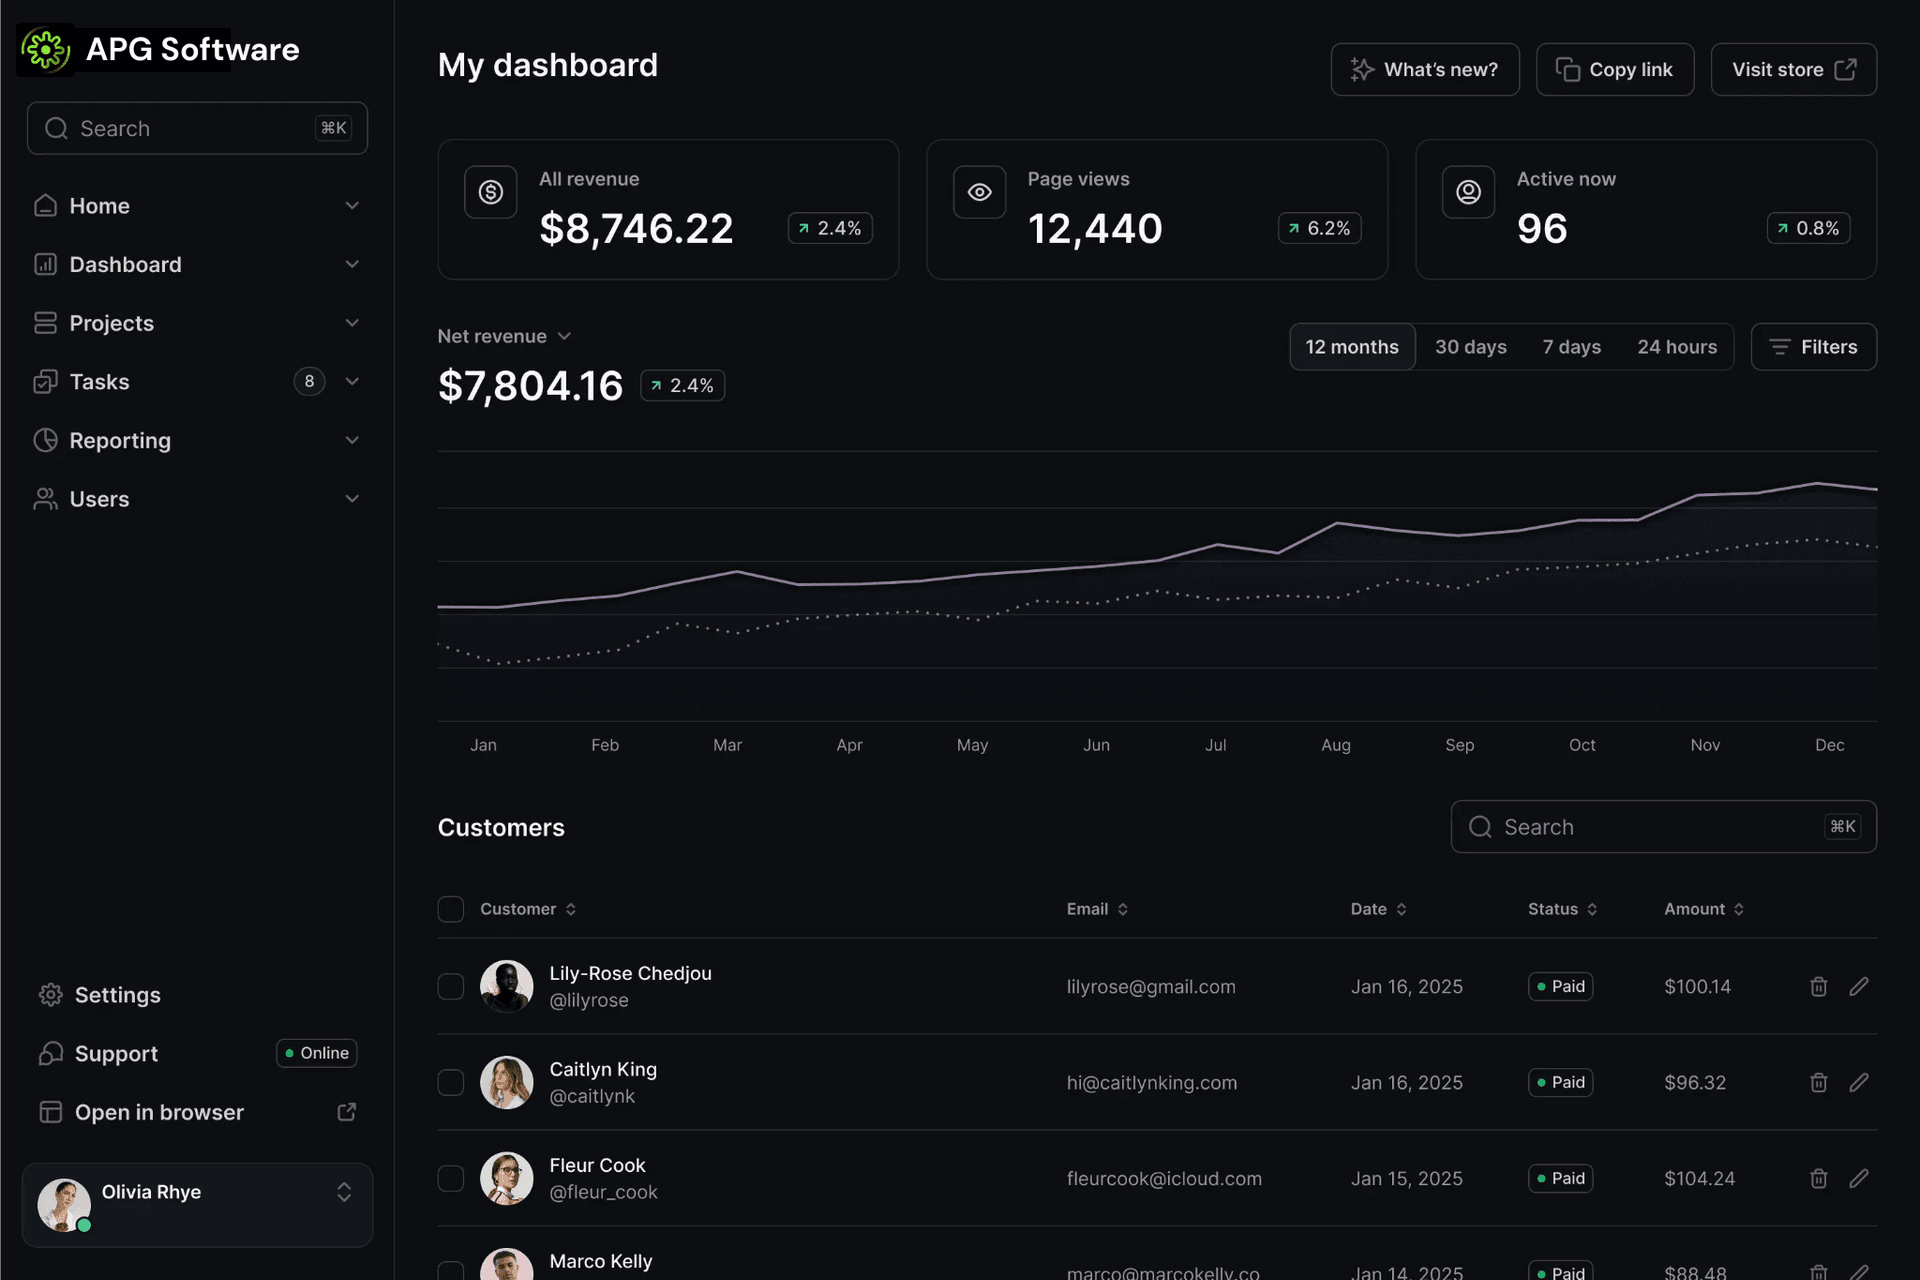Click the eye icon on Page views card

[x=979, y=192]
